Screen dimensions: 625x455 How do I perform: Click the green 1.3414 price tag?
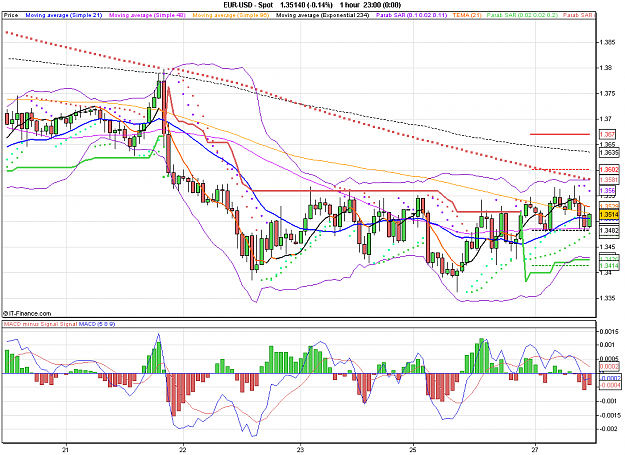coord(609,266)
